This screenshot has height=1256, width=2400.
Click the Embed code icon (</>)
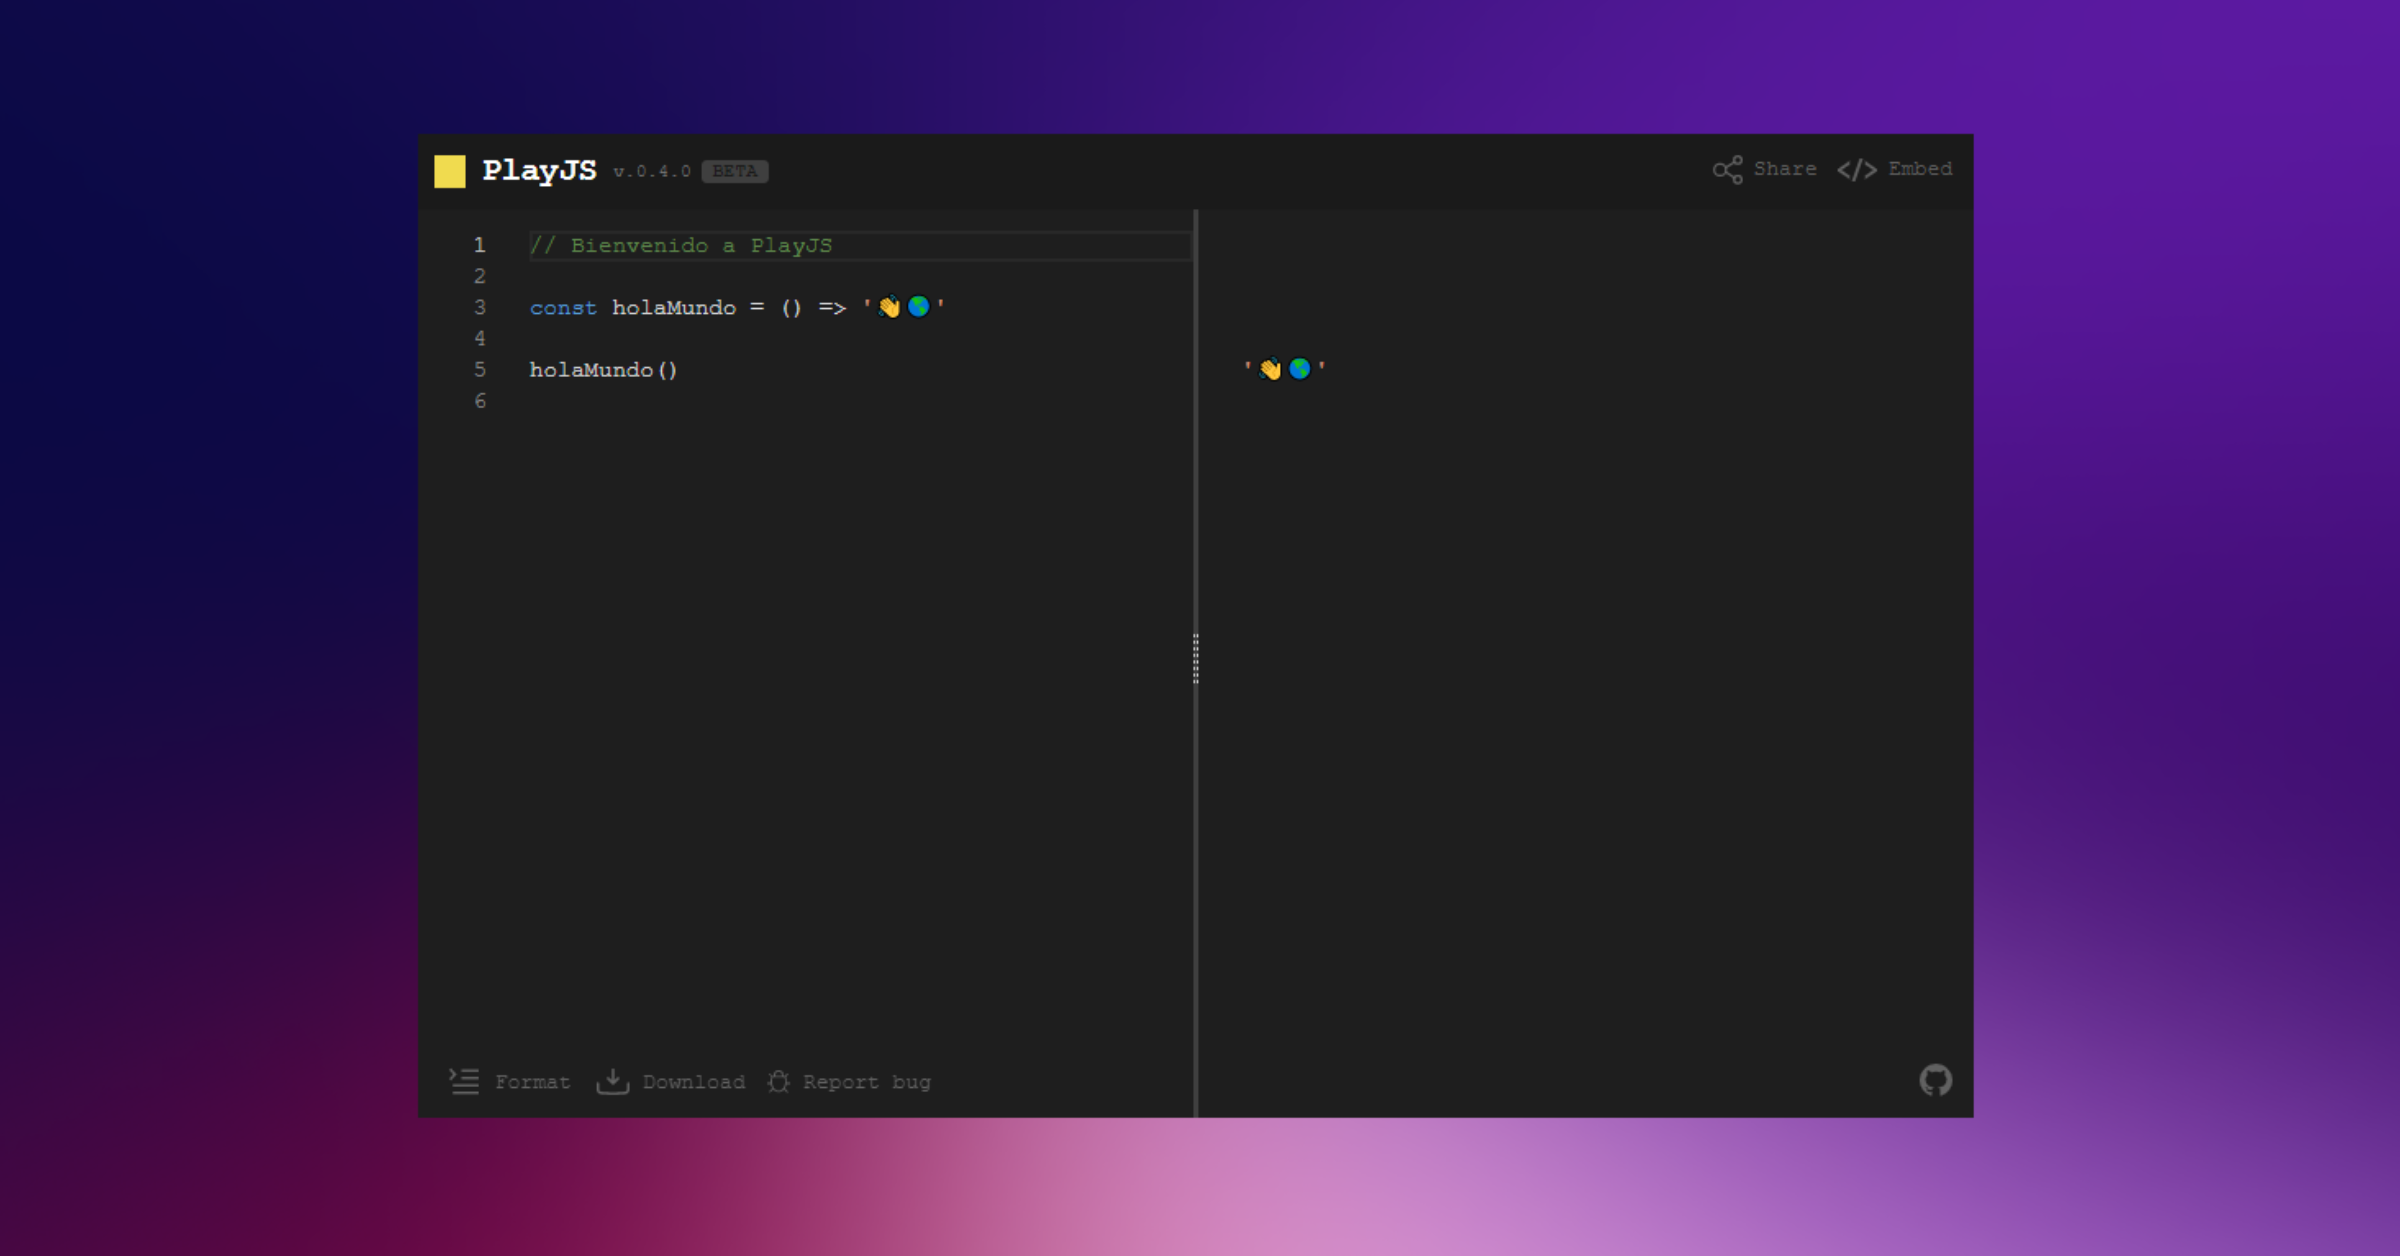click(1857, 168)
